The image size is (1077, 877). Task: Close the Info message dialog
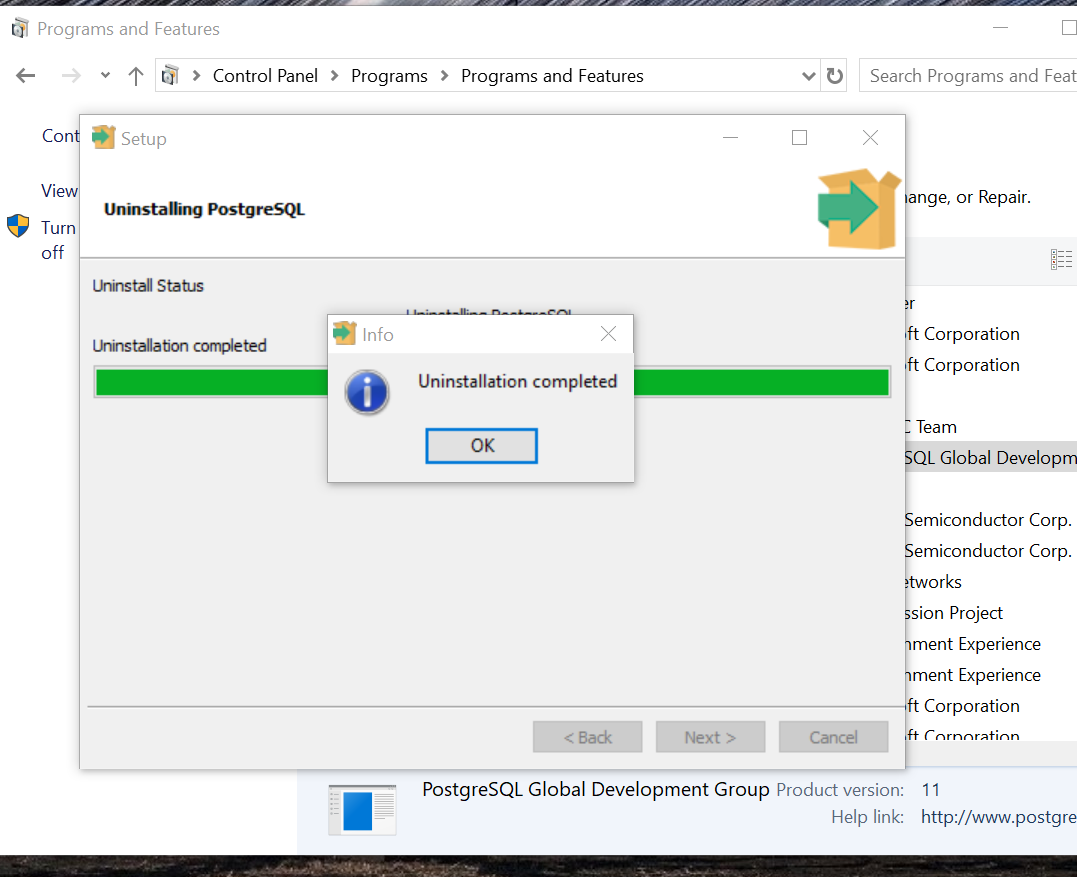(x=608, y=334)
